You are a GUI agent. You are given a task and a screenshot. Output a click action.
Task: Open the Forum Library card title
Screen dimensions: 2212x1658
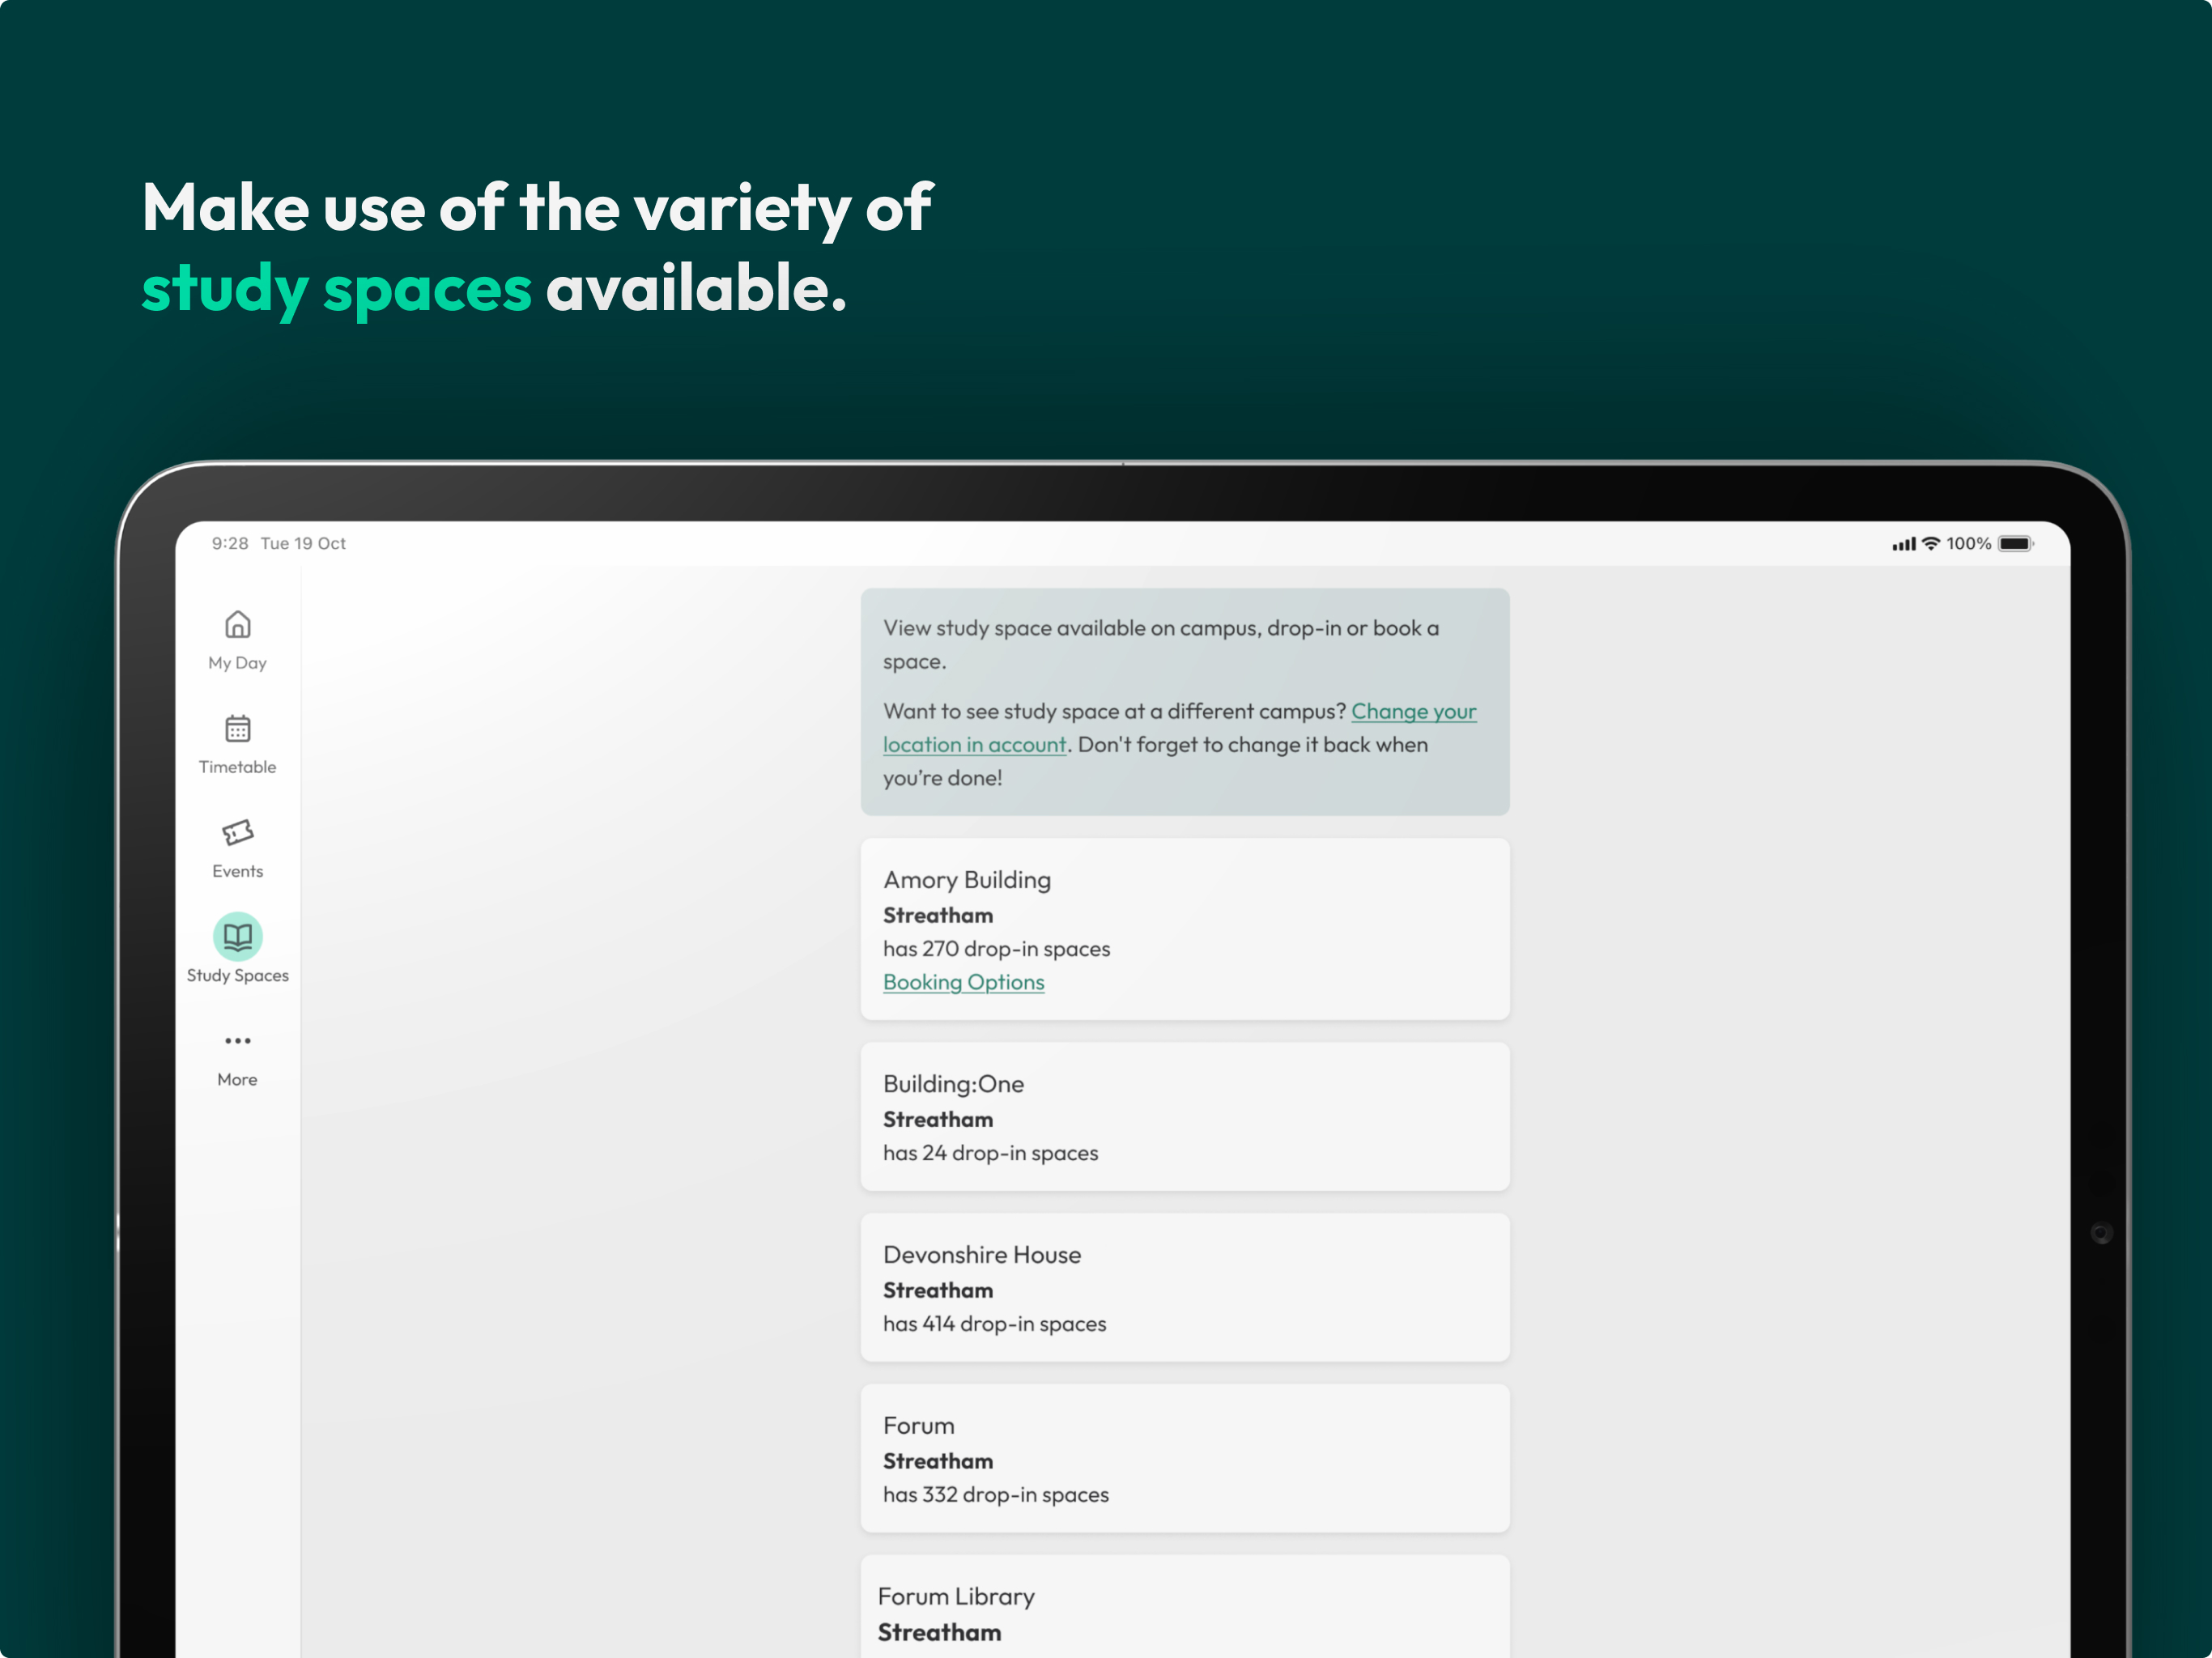pos(956,1596)
